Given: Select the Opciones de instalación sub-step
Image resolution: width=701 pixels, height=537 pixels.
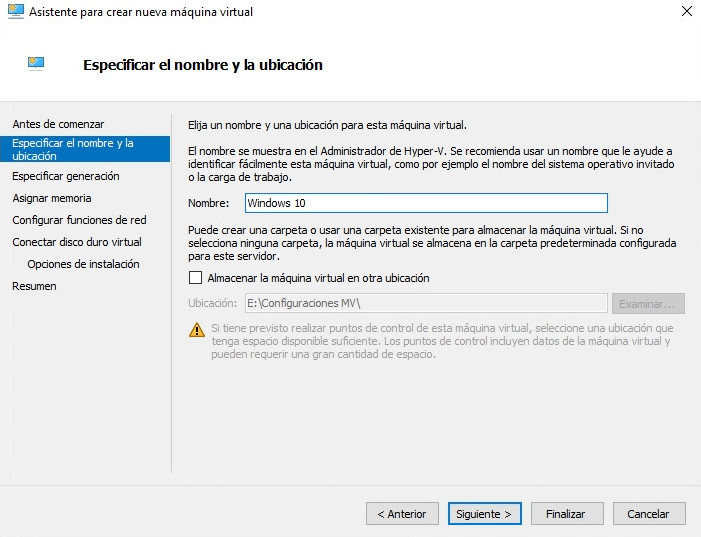Looking at the screenshot, I should [x=83, y=264].
